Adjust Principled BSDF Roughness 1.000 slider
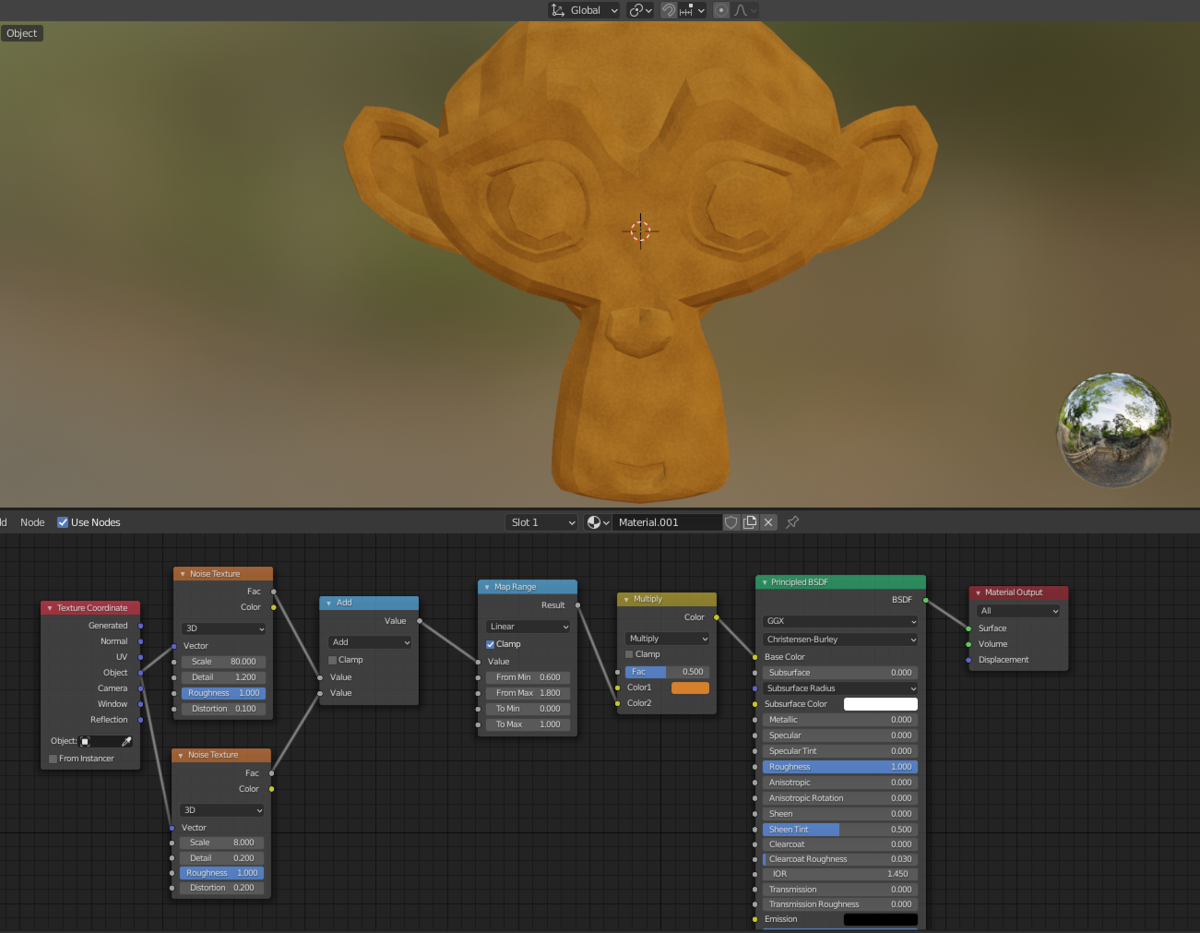This screenshot has height=933, width=1200. (x=840, y=767)
